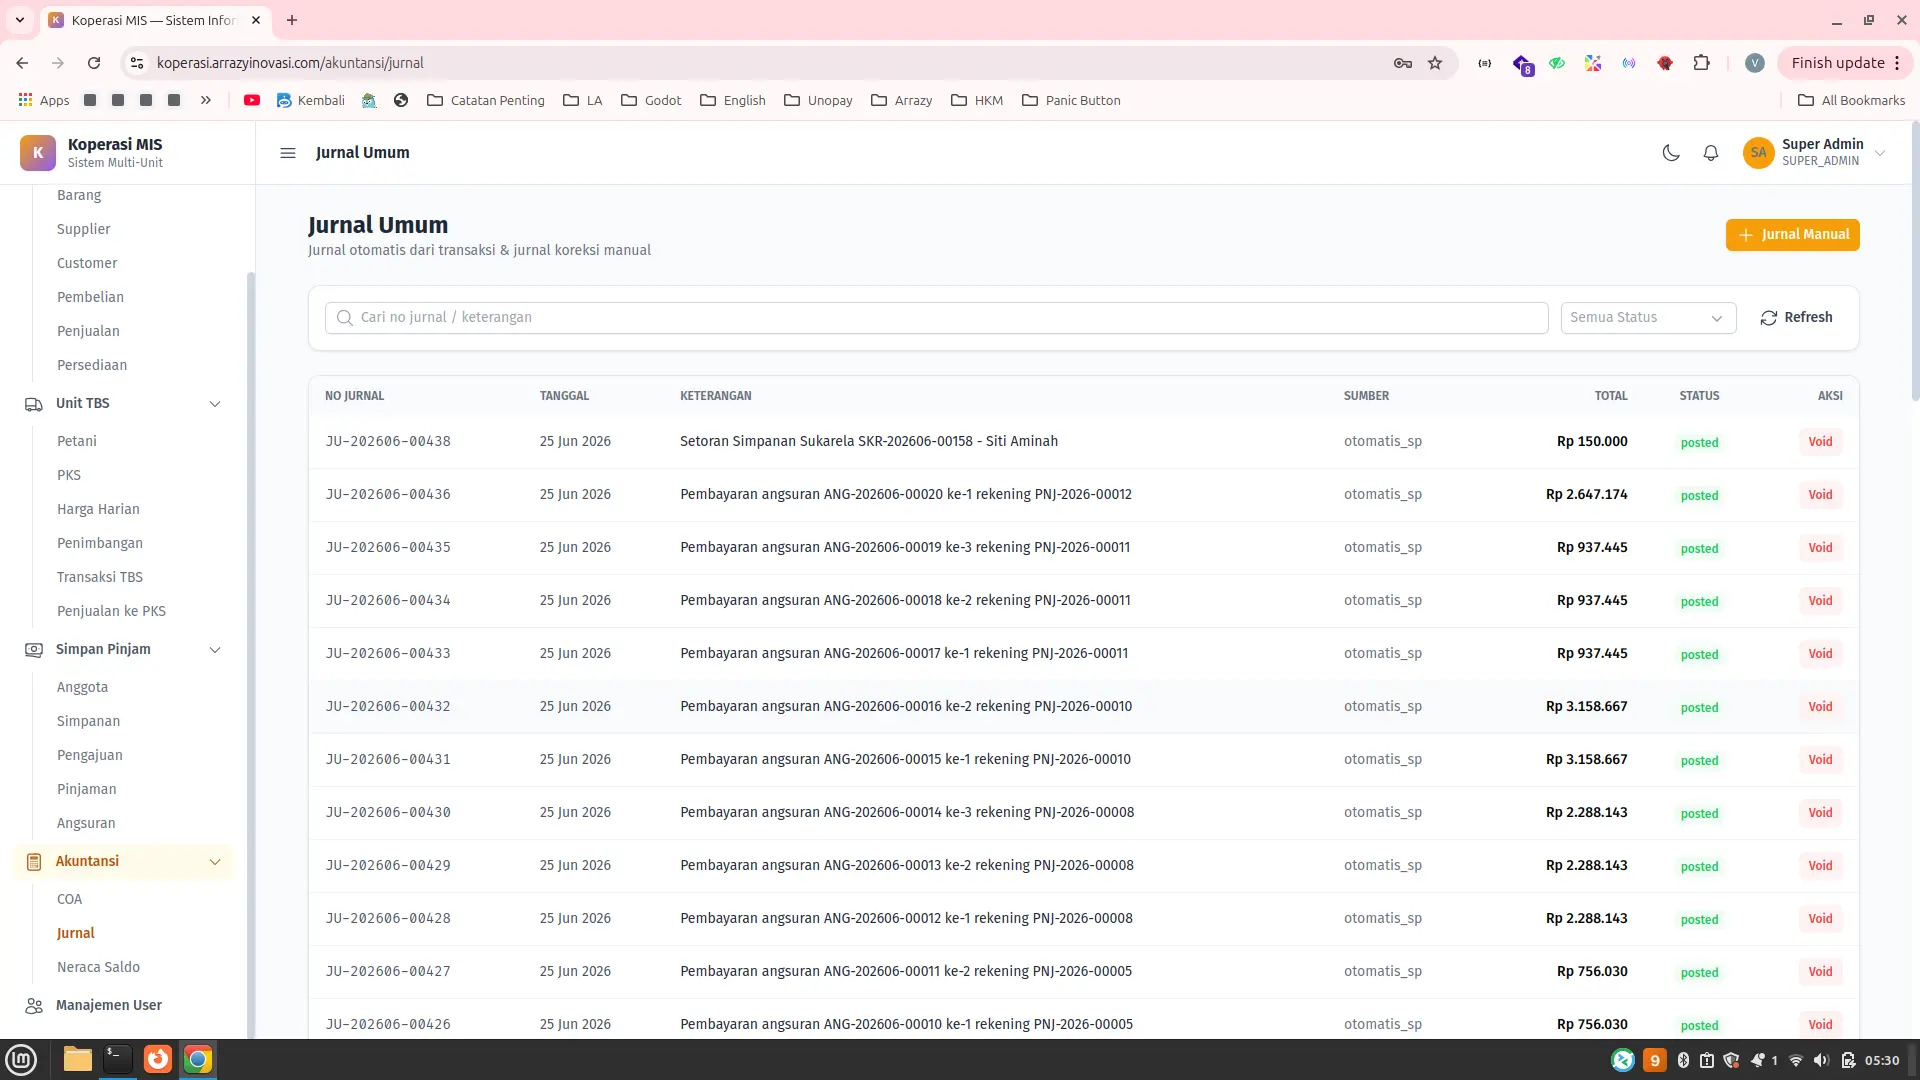The width and height of the screenshot is (1920, 1080).
Task: Click the Setoran Simpanan Sukarela description
Action: coord(868,442)
